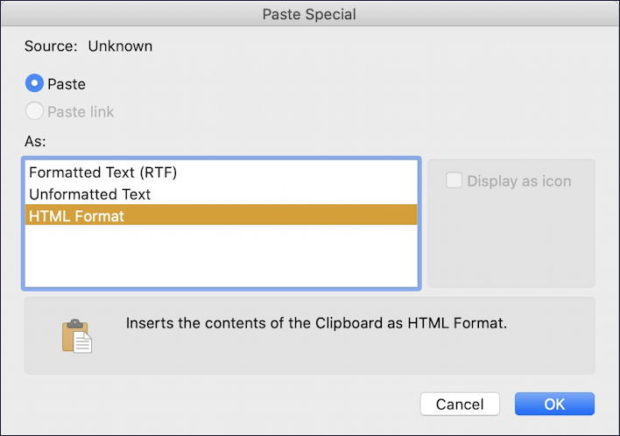The height and width of the screenshot is (436, 620).
Task: Enable the Display as icon checkbox
Action: click(454, 181)
